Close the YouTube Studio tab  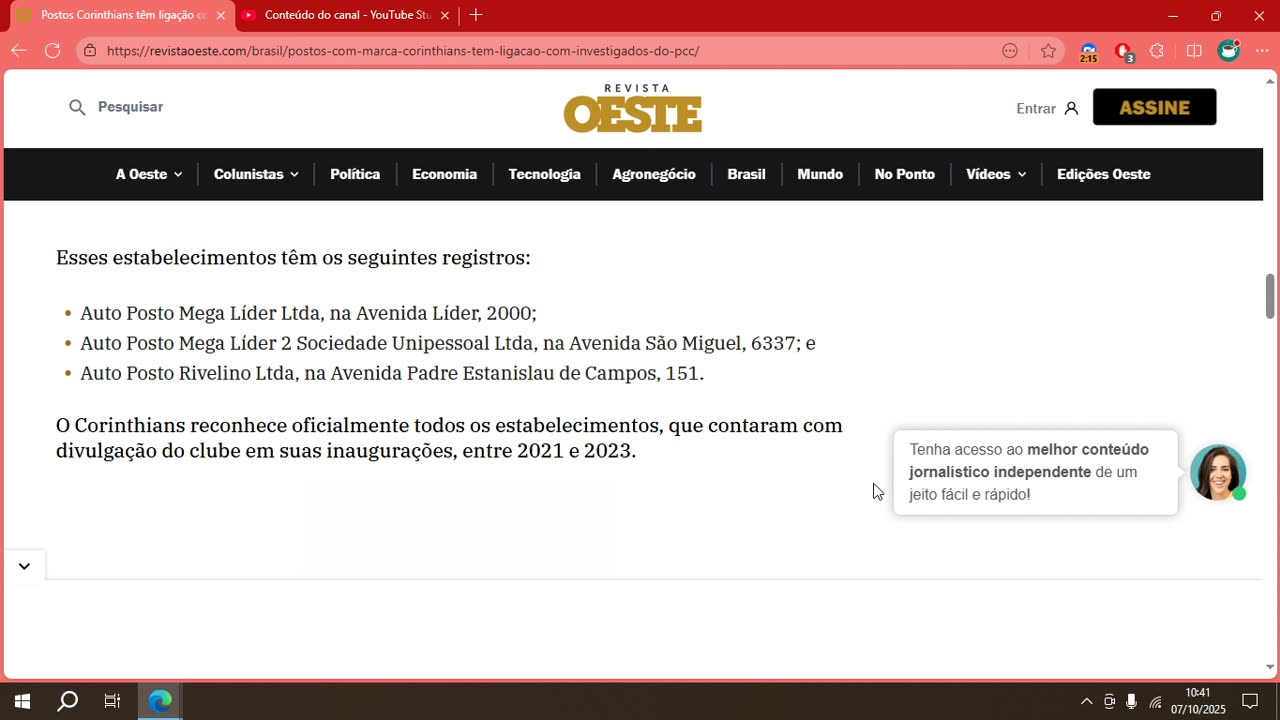[445, 15]
